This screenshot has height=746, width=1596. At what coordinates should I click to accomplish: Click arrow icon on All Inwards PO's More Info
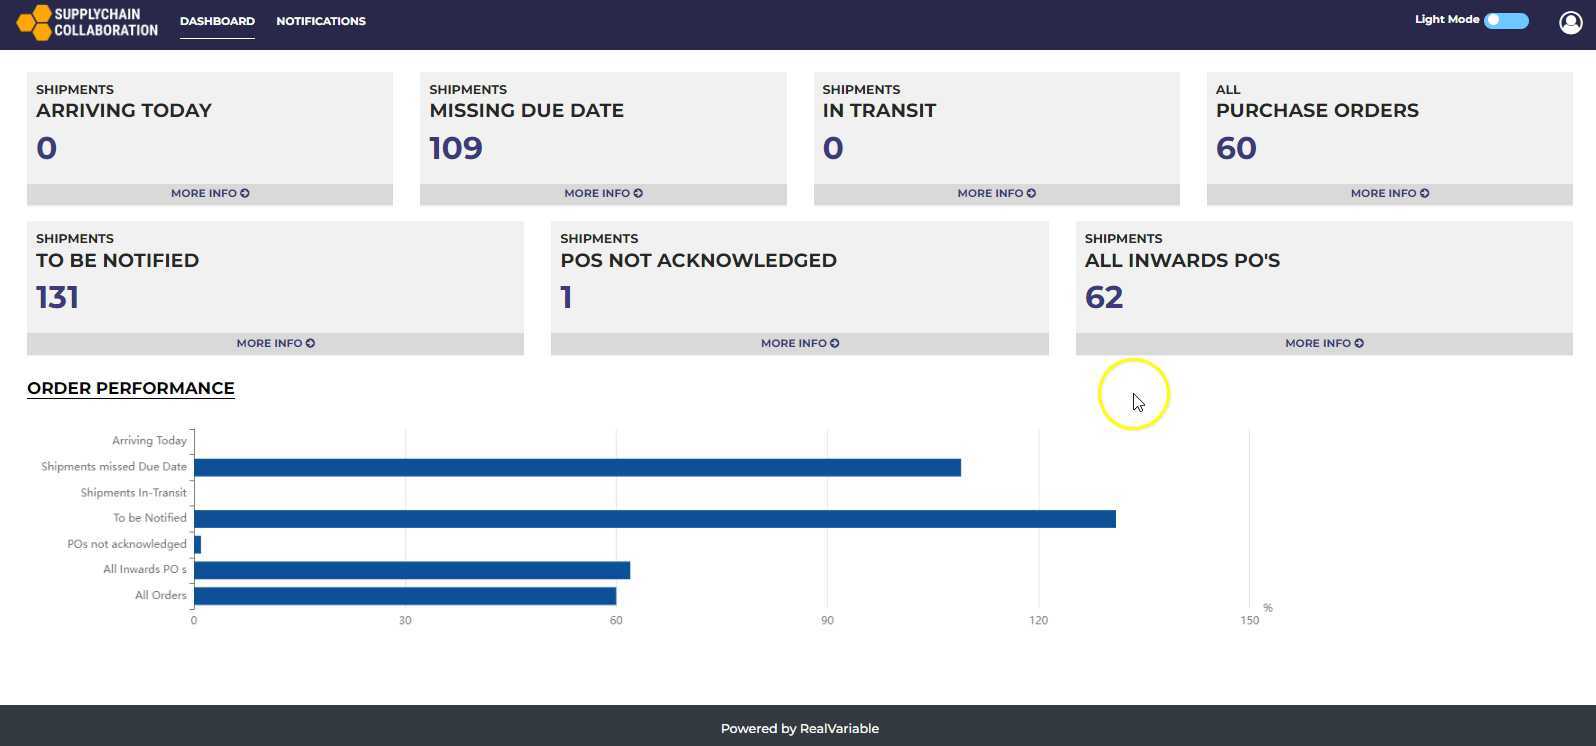coord(1359,343)
